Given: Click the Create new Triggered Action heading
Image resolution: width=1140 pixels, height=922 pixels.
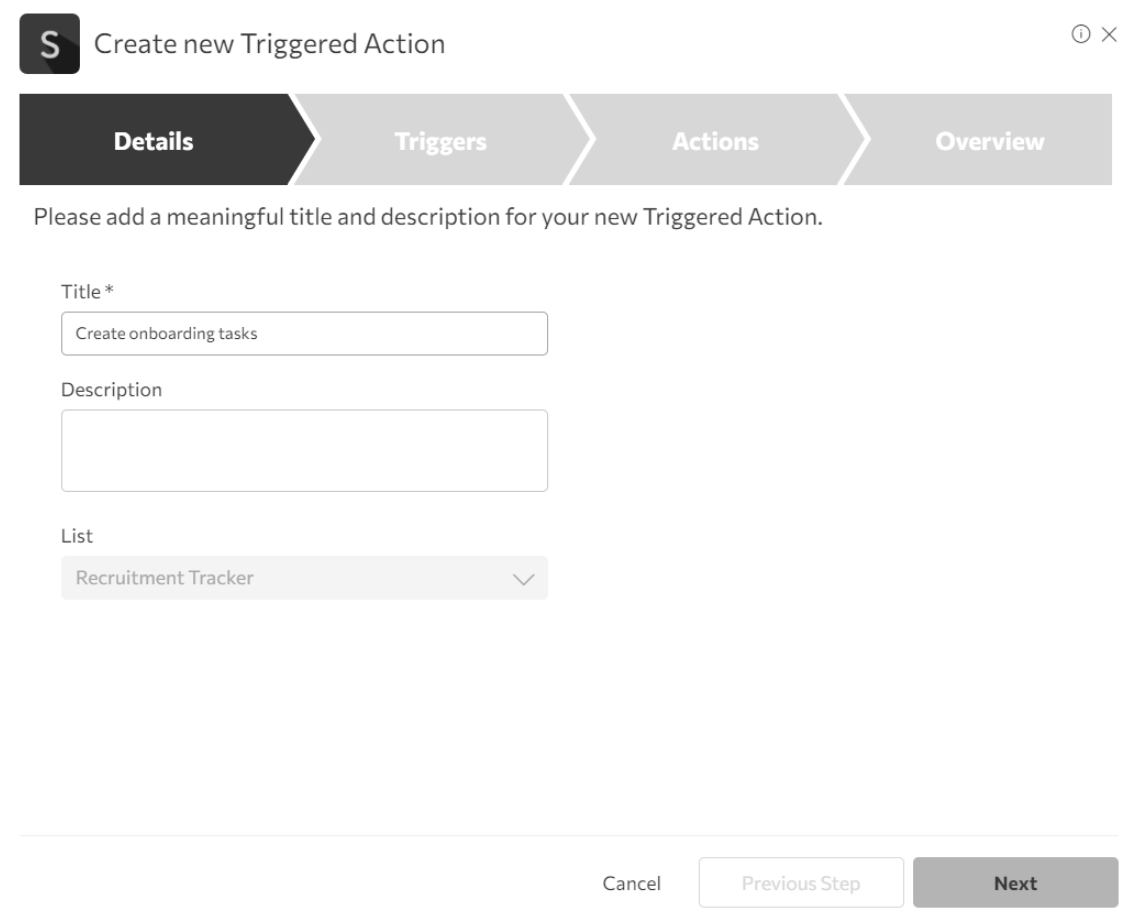Looking at the screenshot, I should (x=269, y=44).
